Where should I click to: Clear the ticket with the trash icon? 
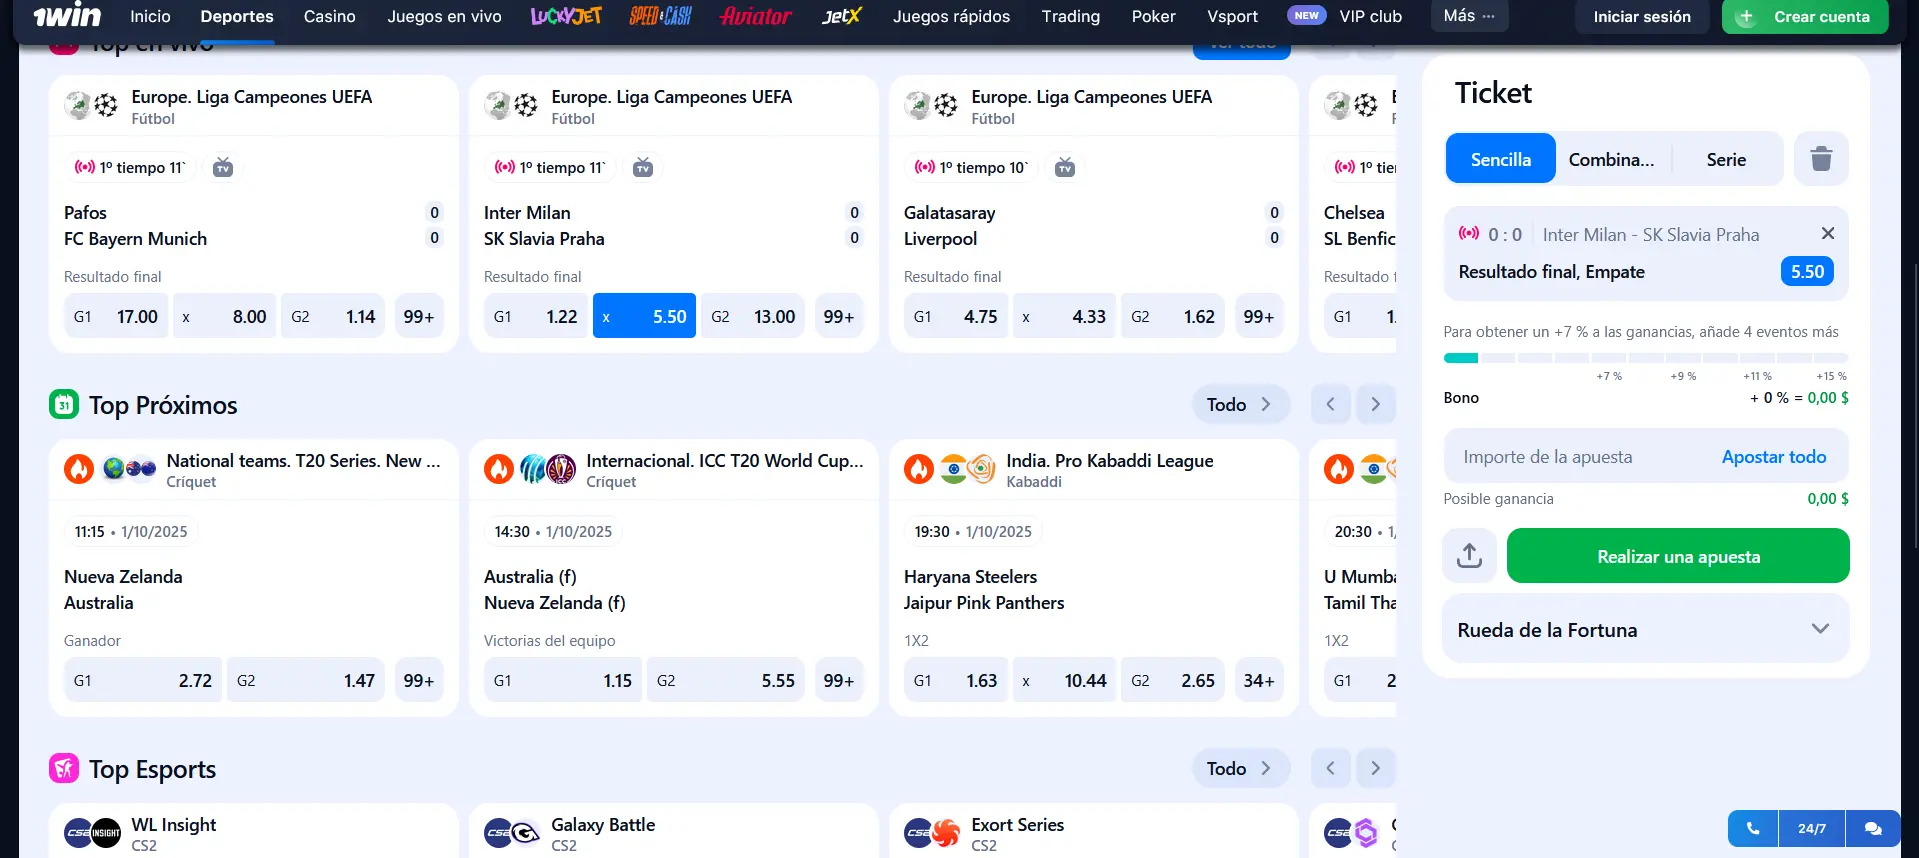pyautogui.click(x=1821, y=159)
